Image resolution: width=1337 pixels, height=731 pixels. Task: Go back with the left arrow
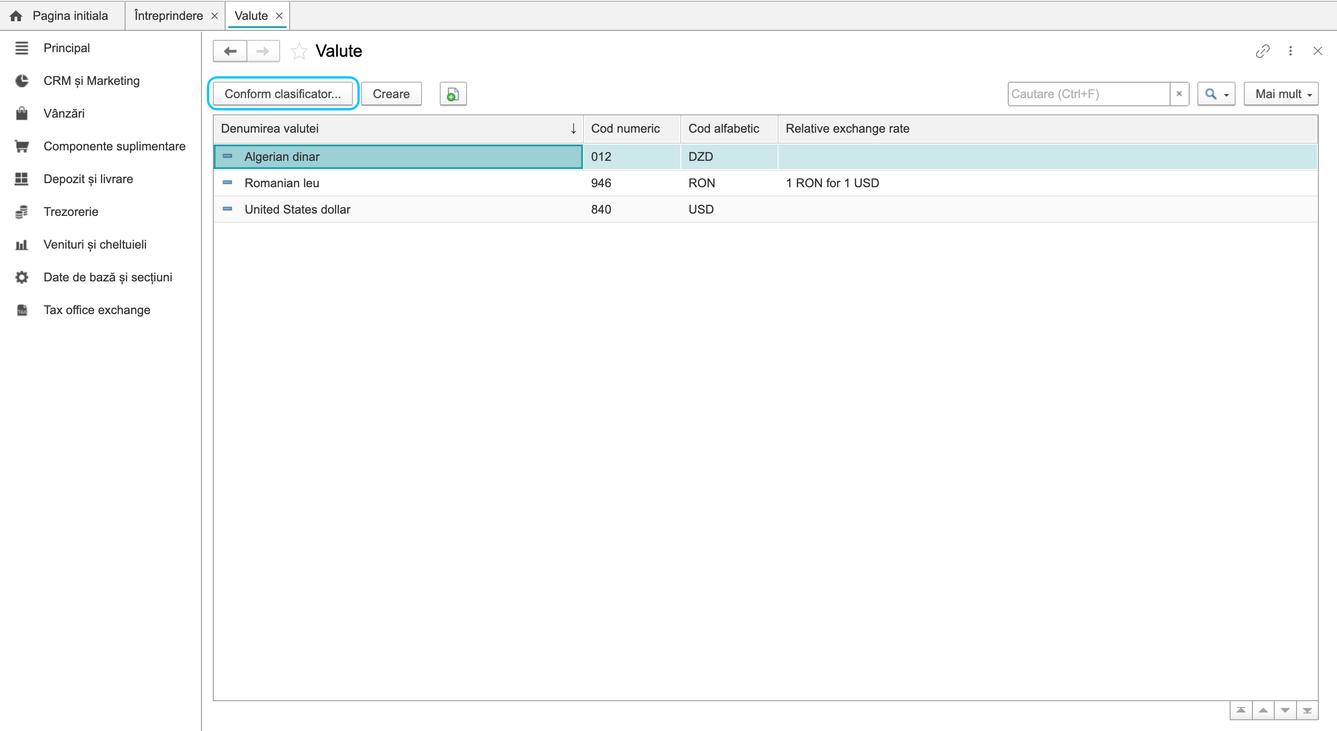[x=230, y=51]
